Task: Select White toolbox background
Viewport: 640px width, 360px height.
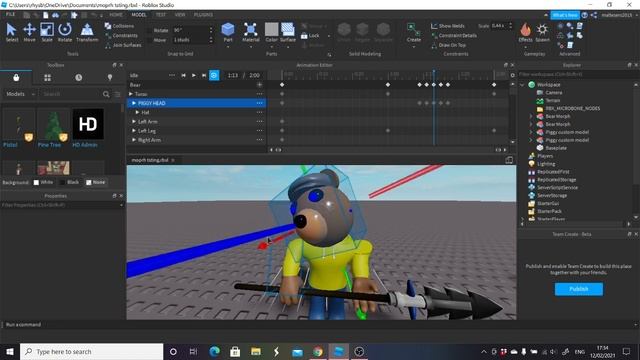Action: tap(43, 182)
